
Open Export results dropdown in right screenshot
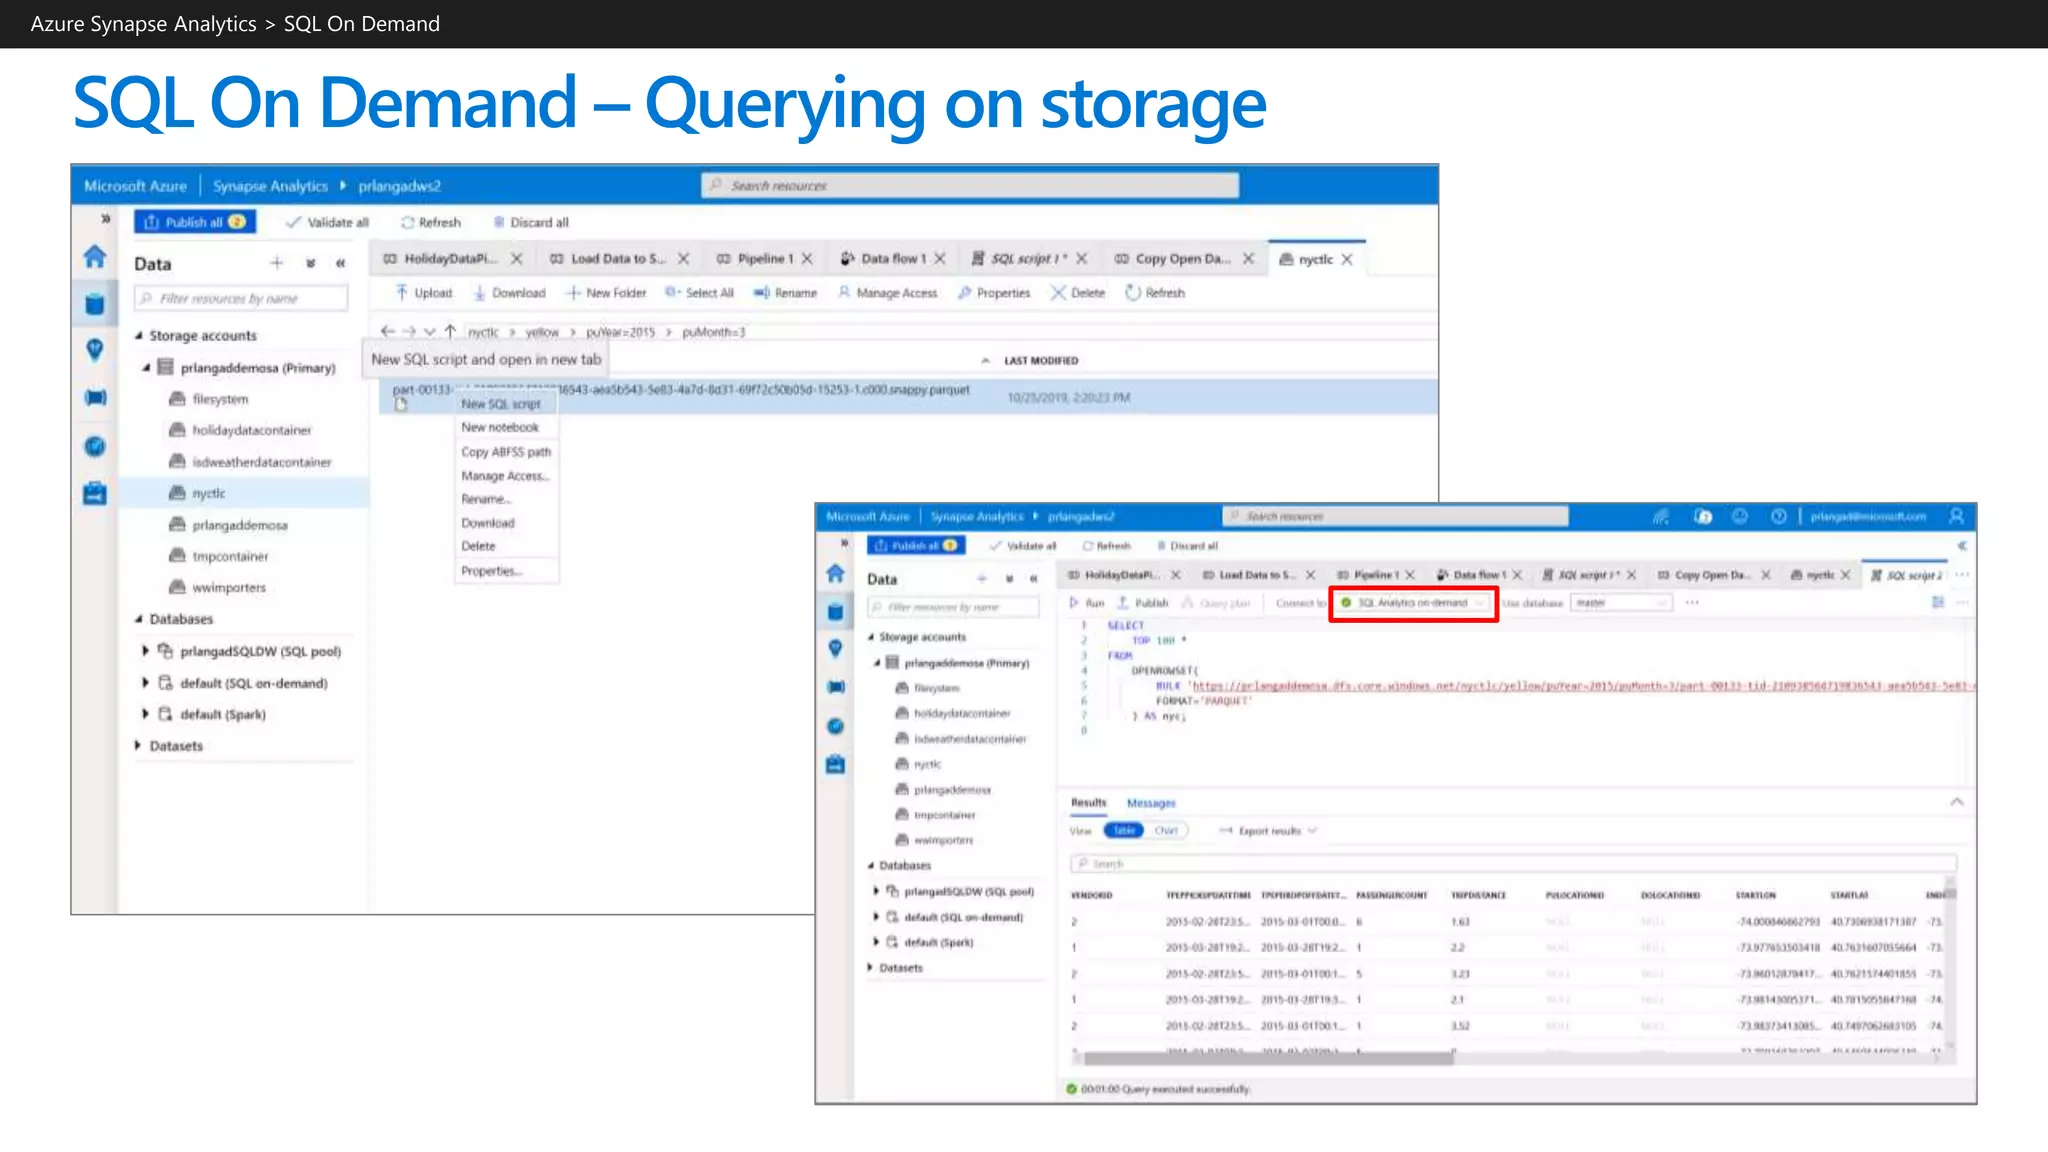coord(1268,831)
